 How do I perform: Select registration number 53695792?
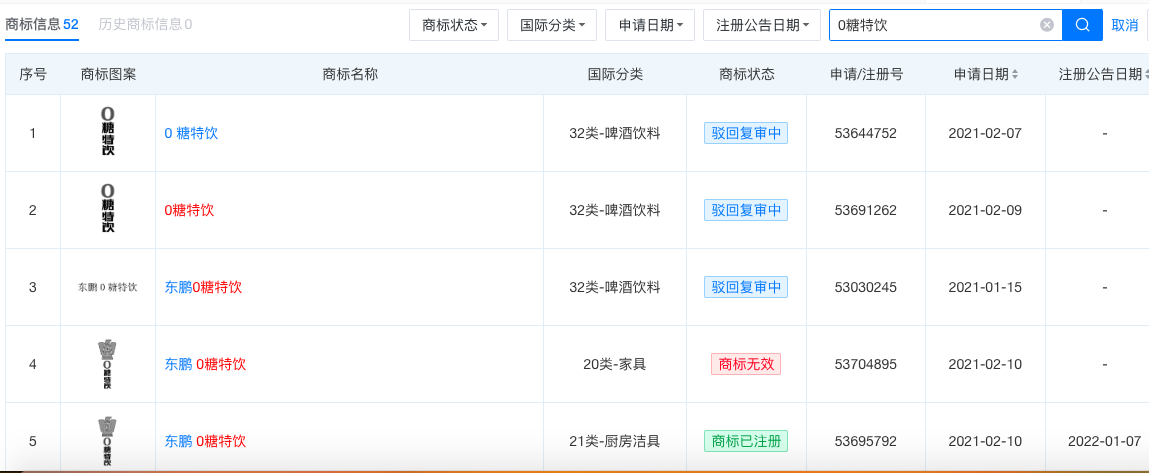[x=865, y=441]
